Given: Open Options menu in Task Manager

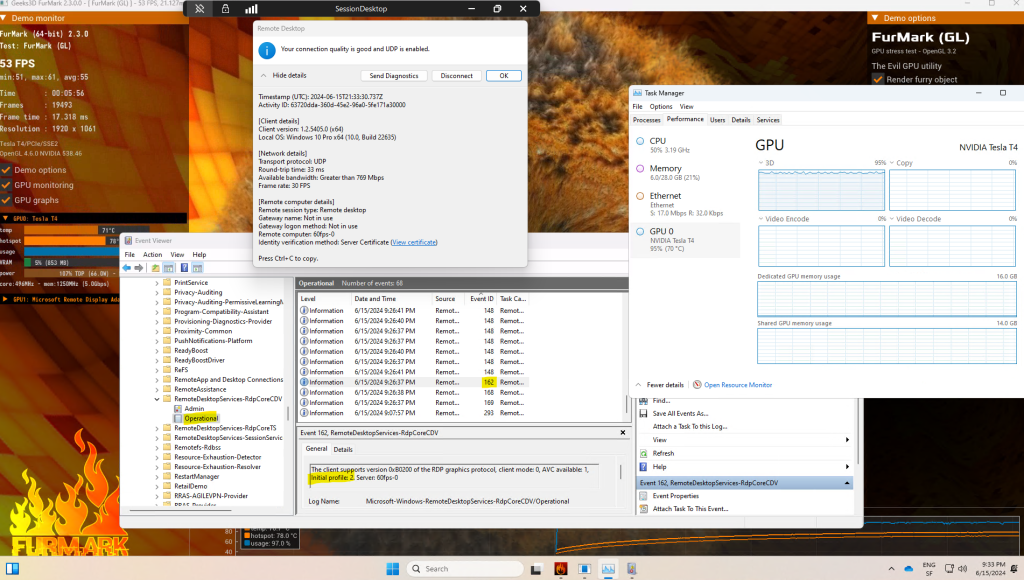Looking at the screenshot, I should 661,106.
